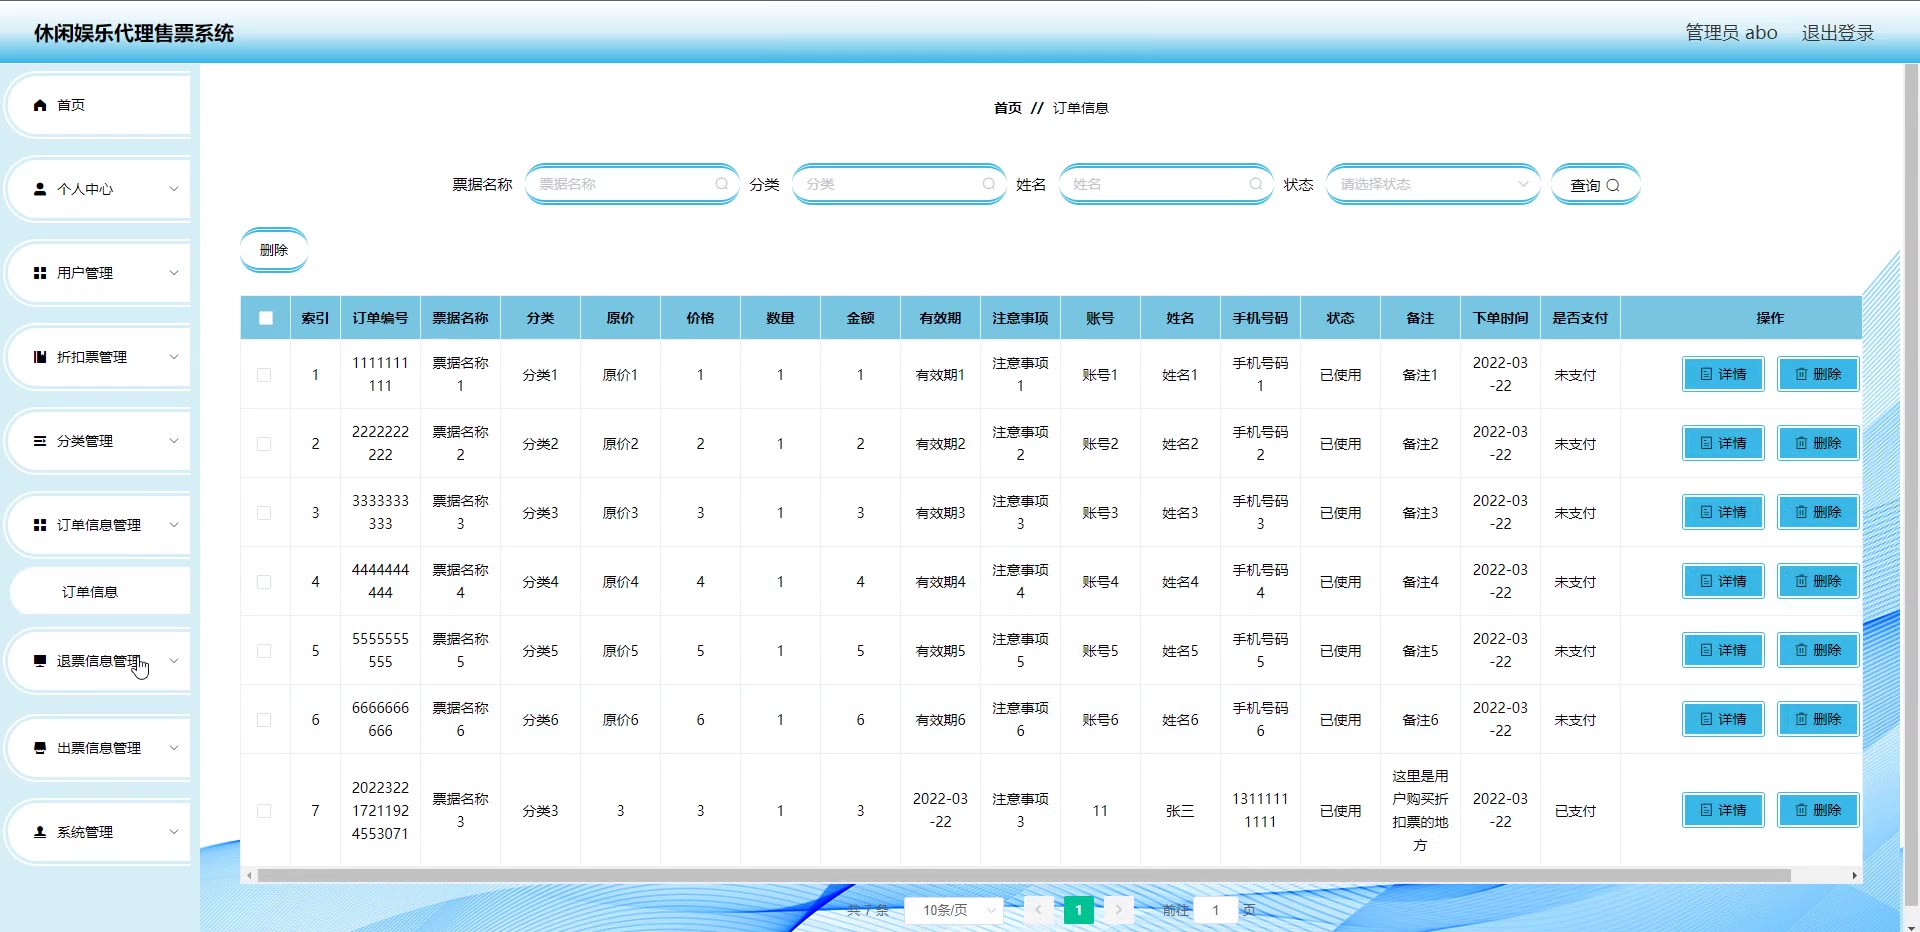Viewport: 1920px width, 932px height.
Task: Open the 状态 status dropdown
Action: pos(1431,184)
